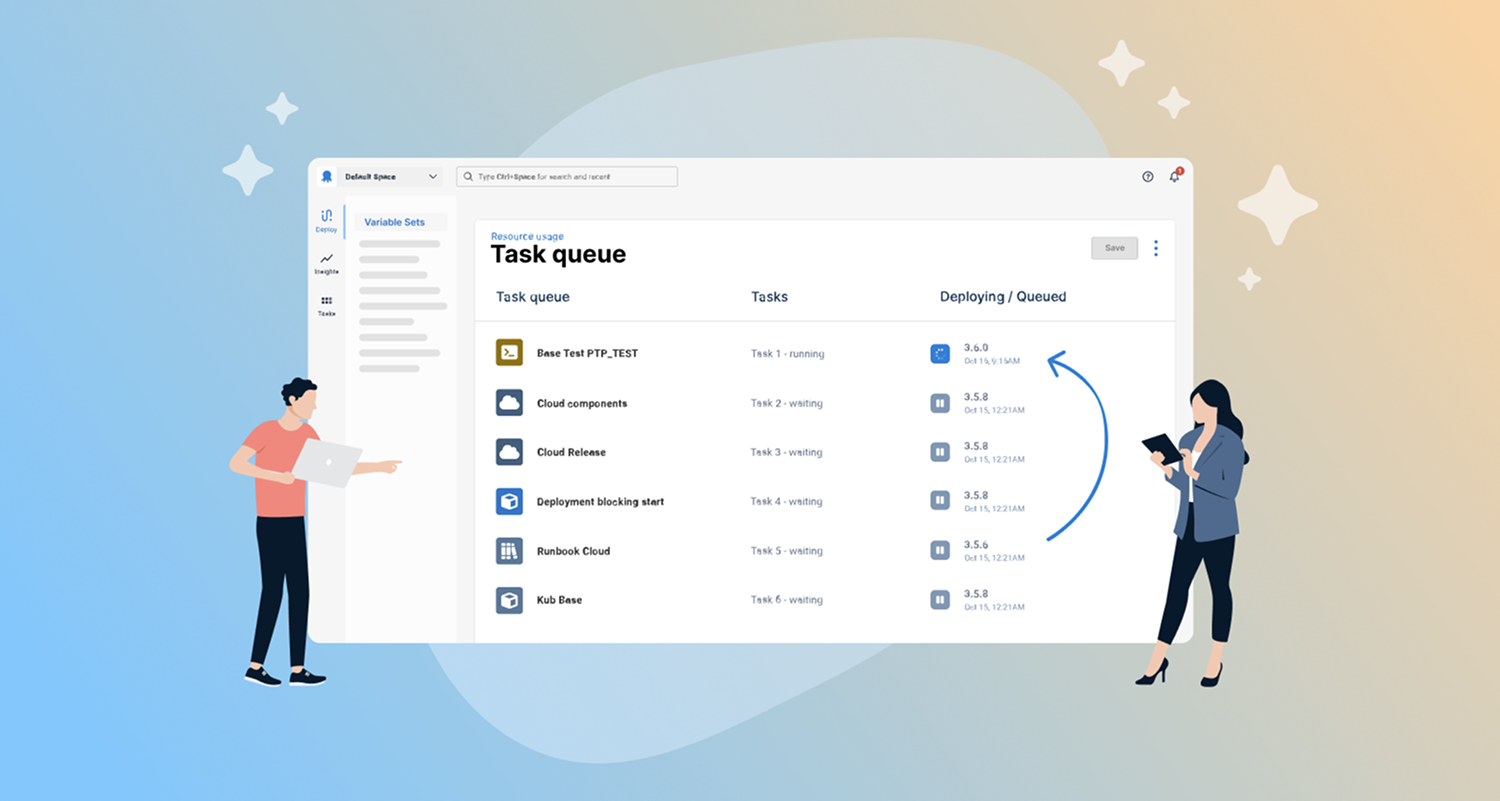Switch to Insights in the sidebar
The height and width of the screenshot is (801, 1500).
click(x=326, y=263)
